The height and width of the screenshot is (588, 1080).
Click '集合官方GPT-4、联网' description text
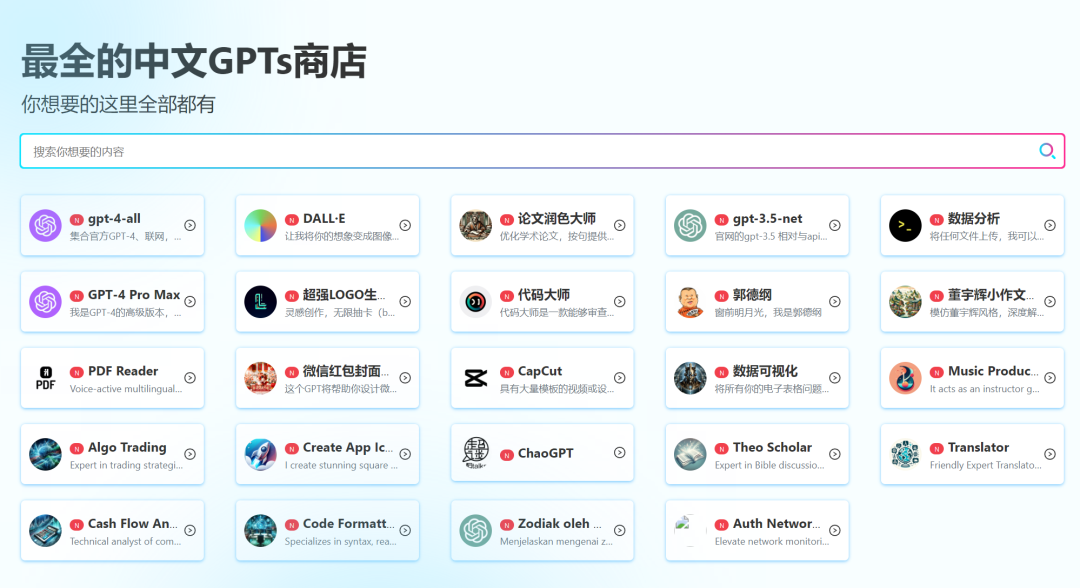pyautogui.click(x=125, y=236)
